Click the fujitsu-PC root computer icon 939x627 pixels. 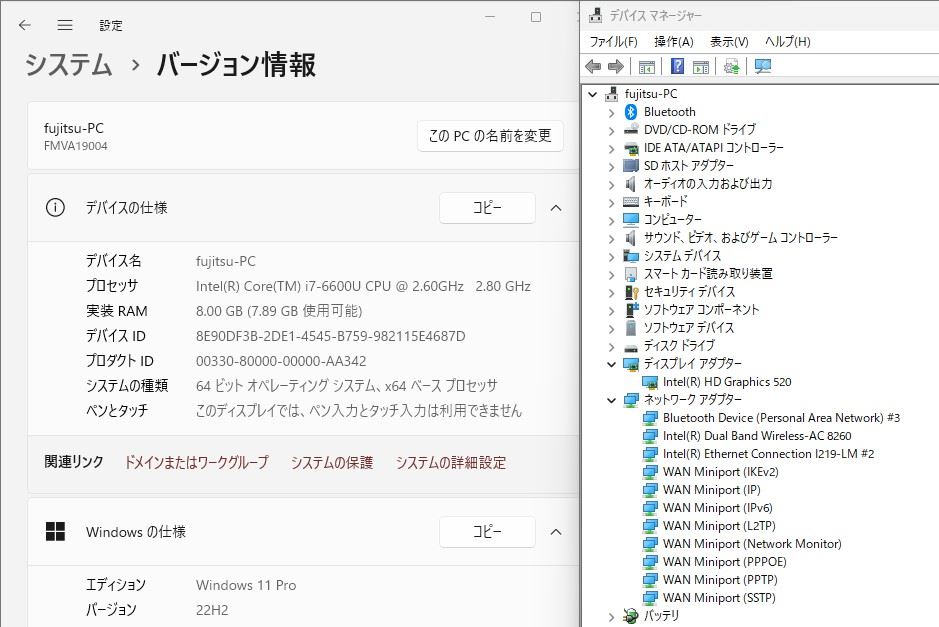tap(611, 94)
